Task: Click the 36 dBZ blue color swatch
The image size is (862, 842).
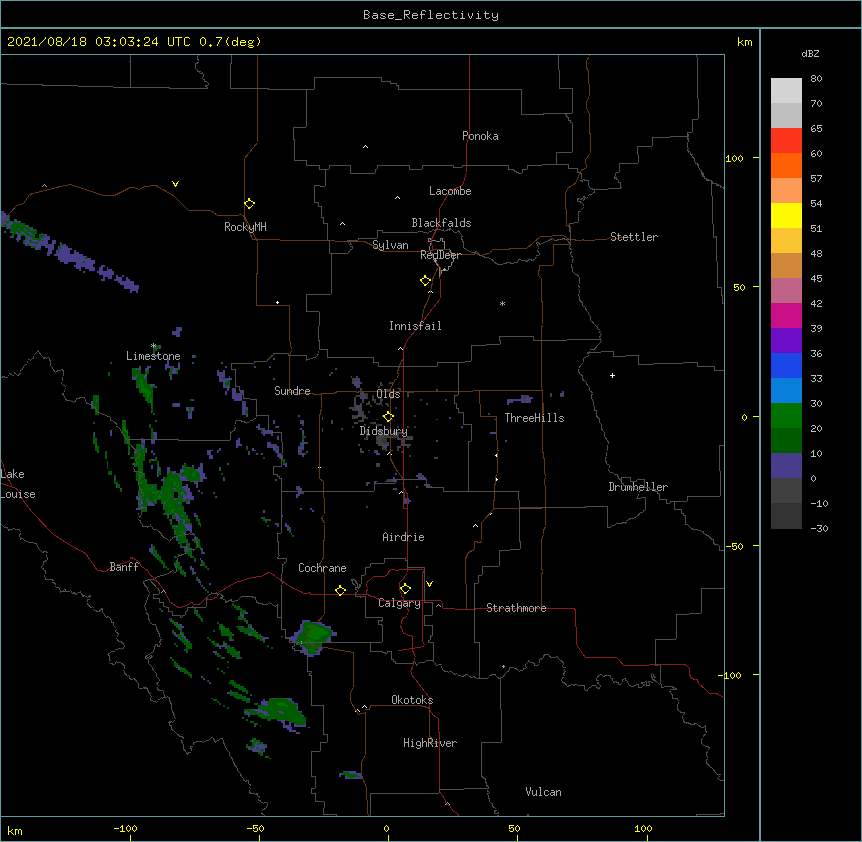Action: (x=786, y=365)
